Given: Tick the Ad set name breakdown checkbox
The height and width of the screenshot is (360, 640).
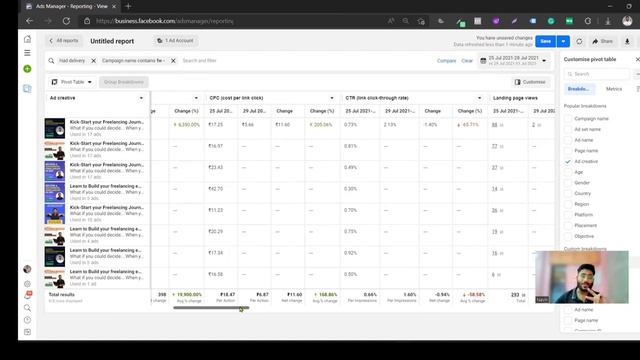Looking at the screenshot, I should click(568, 129).
